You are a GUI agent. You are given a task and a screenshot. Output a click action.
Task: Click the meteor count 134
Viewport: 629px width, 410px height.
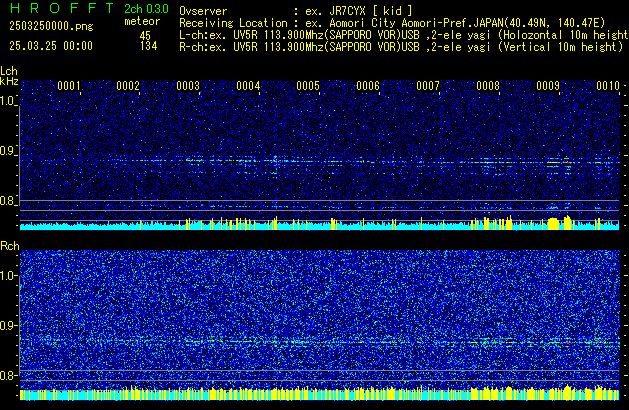pyautogui.click(x=148, y=46)
